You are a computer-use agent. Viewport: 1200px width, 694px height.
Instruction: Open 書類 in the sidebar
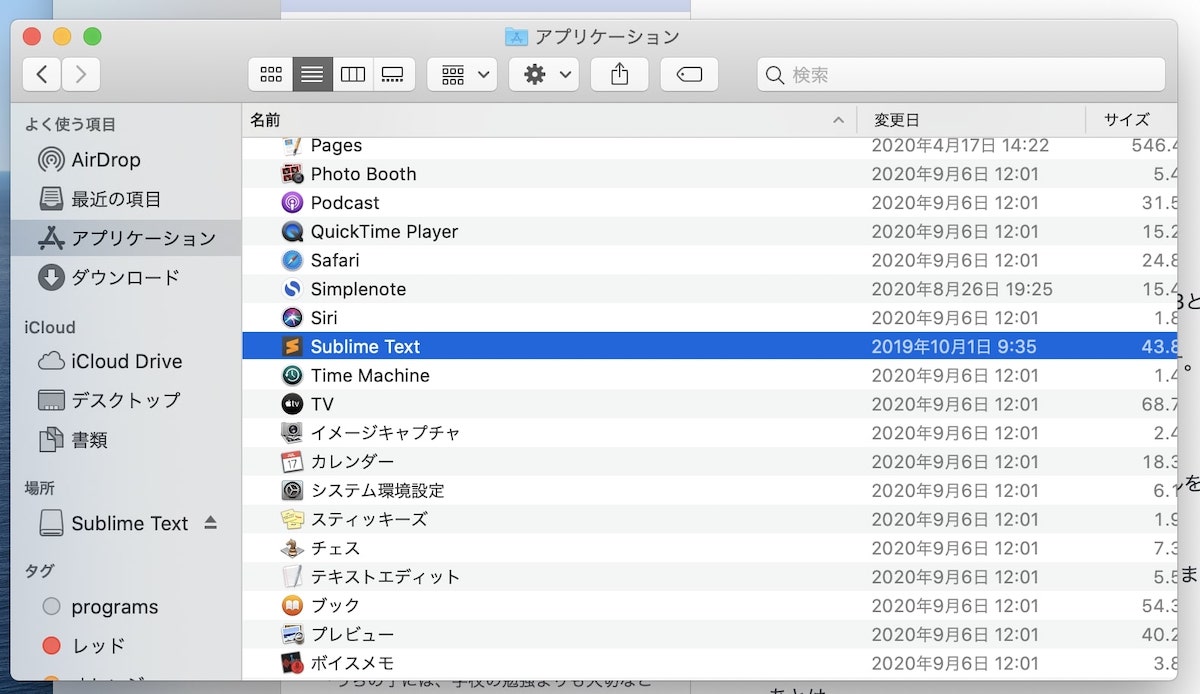tap(72, 439)
